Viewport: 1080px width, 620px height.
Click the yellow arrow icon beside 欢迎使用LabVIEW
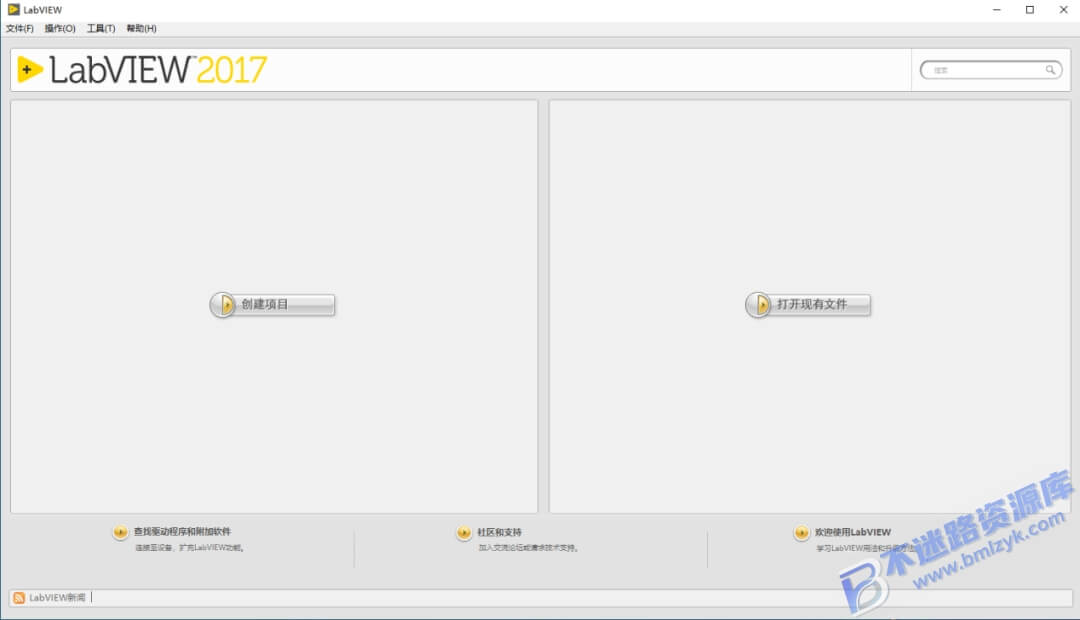click(801, 533)
